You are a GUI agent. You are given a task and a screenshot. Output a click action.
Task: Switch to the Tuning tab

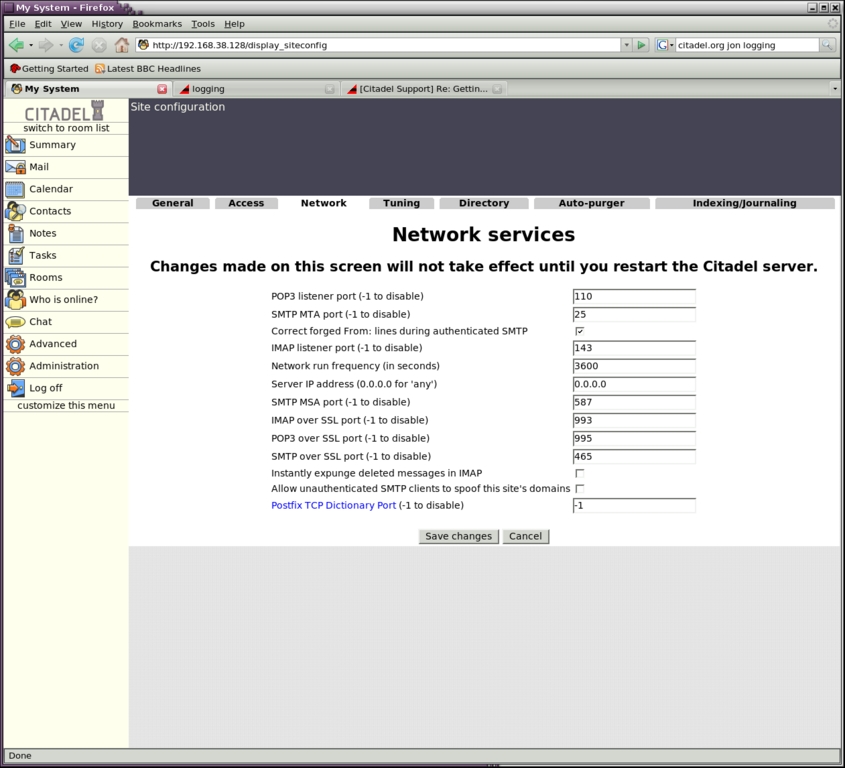pyautogui.click(x=401, y=203)
